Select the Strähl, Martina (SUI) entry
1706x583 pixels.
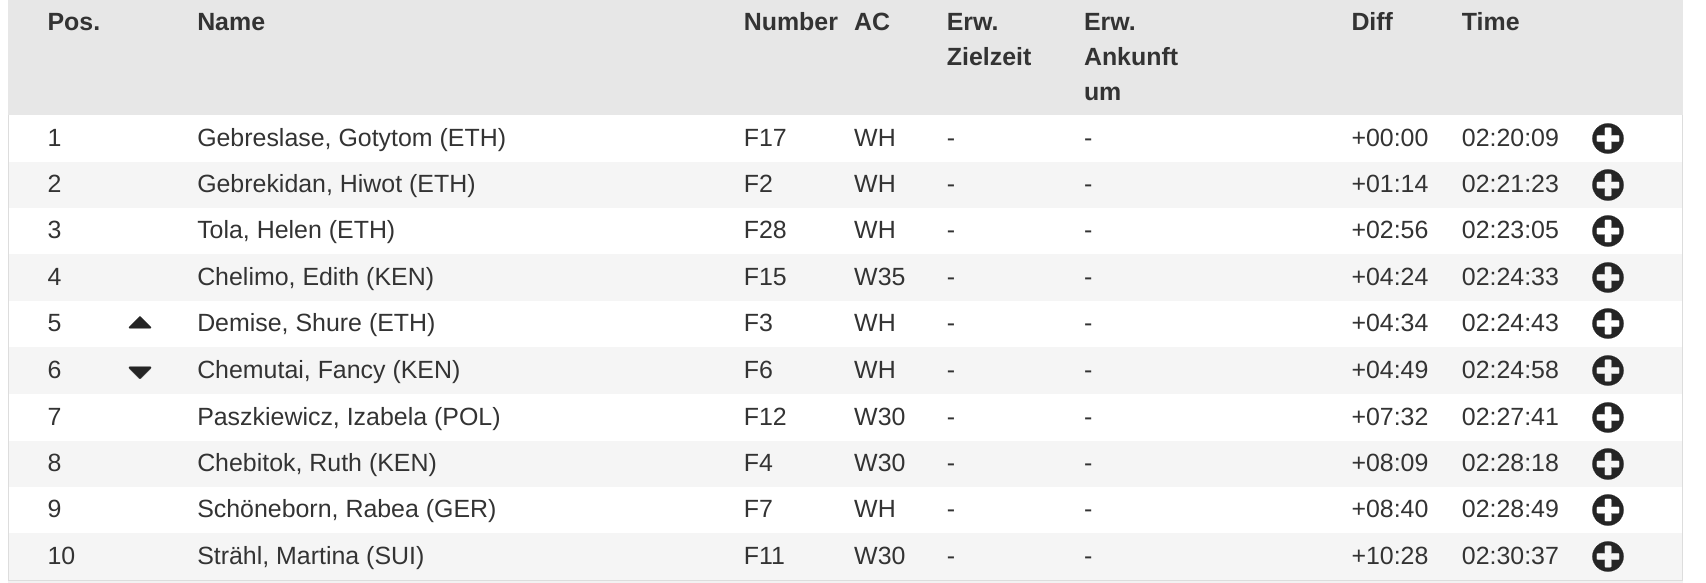(310, 555)
